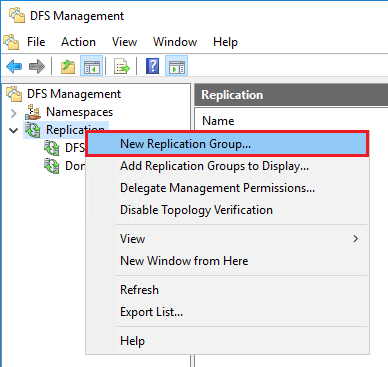Screen dimensions: 388x367
Task: Click the gray Forward arrow toolbar icon
Action: pos(37,66)
